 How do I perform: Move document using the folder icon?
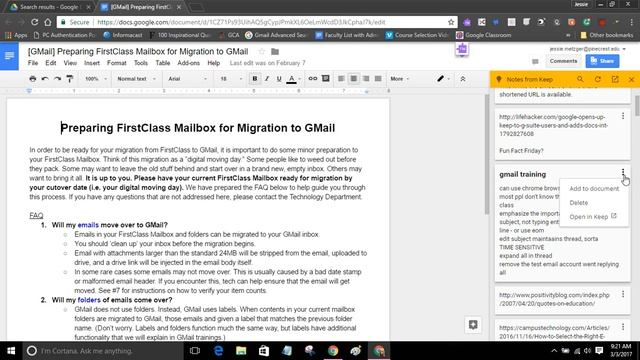coord(275,51)
